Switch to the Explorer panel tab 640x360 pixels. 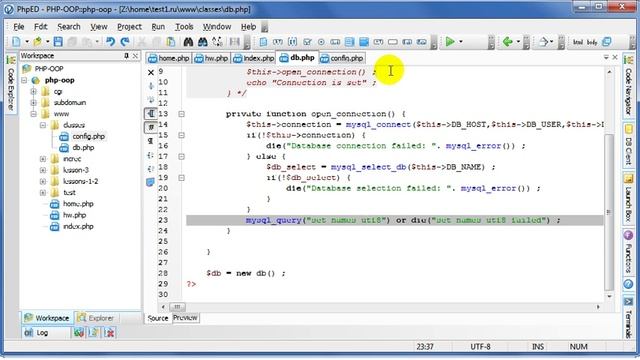tap(96, 318)
